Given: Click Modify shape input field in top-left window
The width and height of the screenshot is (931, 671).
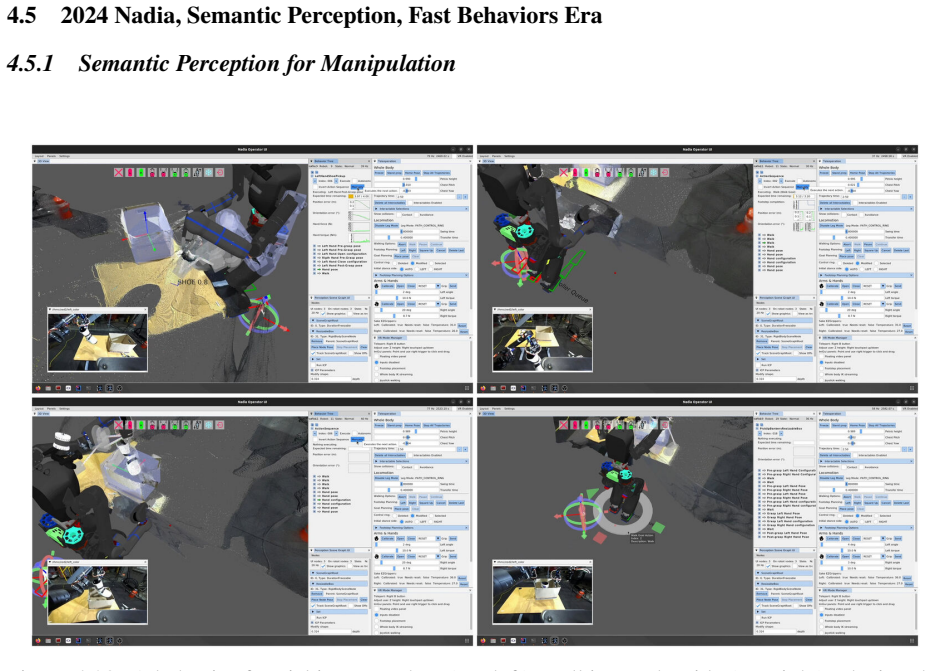Looking at the screenshot, I should (x=331, y=379).
